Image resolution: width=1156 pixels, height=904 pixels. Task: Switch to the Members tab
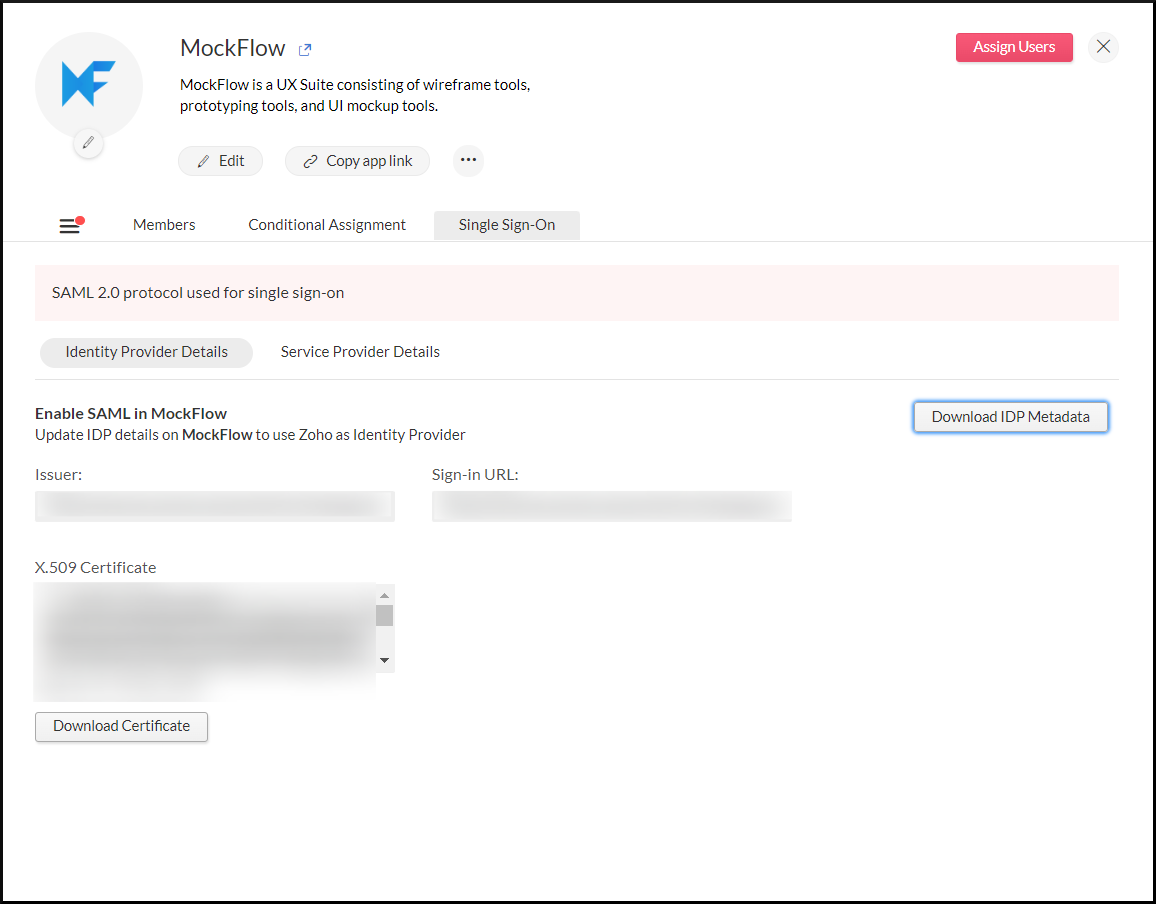click(163, 224)
